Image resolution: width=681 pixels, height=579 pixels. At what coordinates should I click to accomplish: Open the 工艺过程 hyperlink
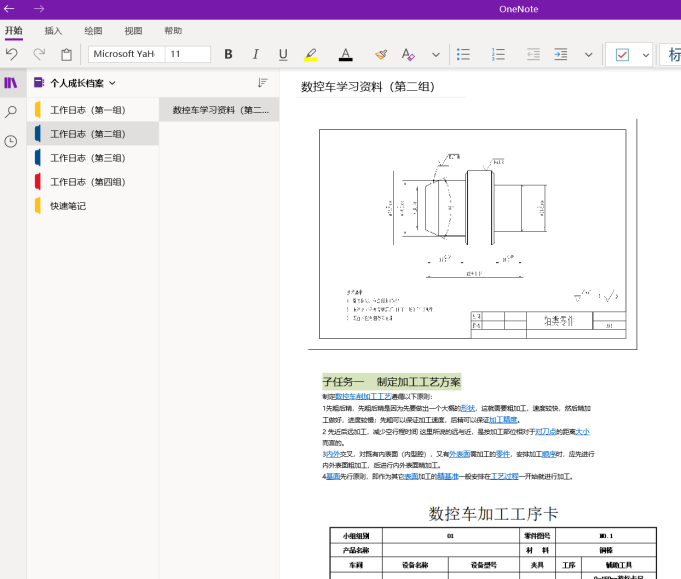coord(505,476)
